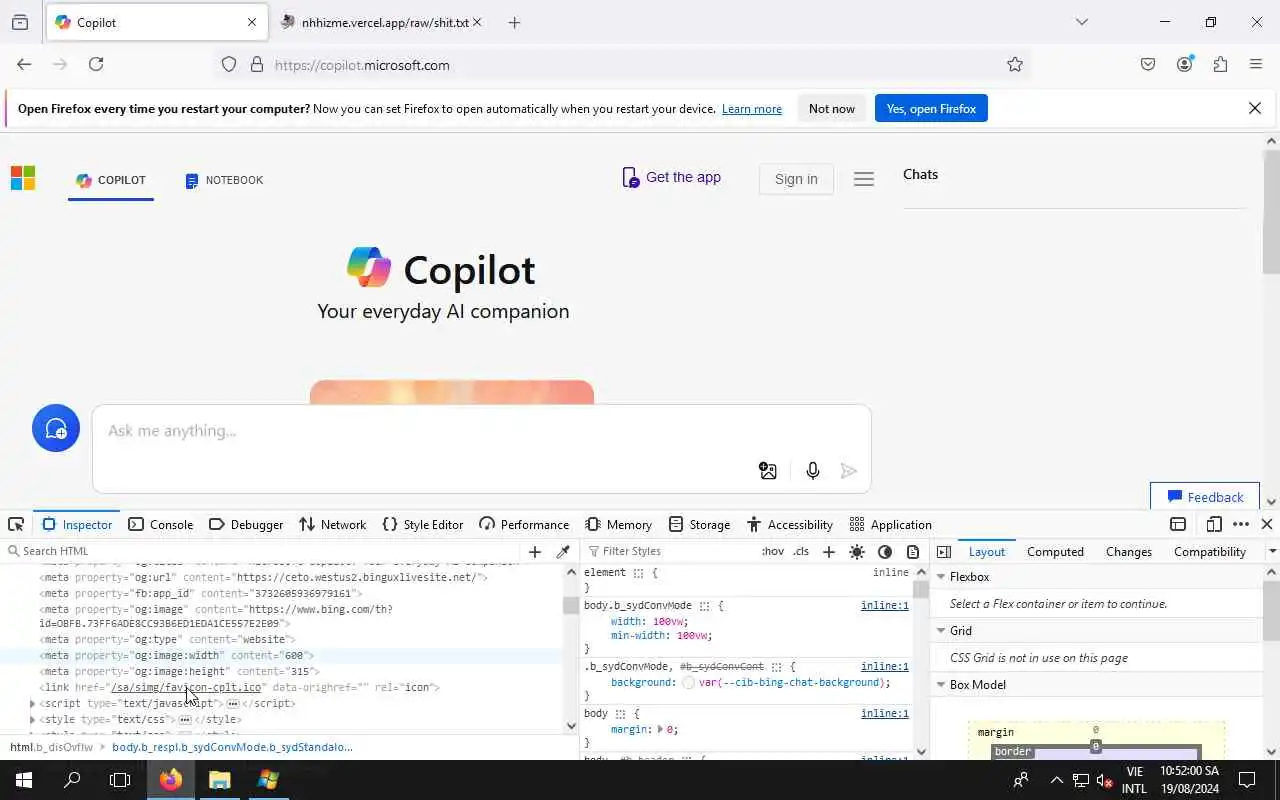Collapse the Box Model section
The image size is (1280, 800).
pyautogui.click(x=941, y=685)
